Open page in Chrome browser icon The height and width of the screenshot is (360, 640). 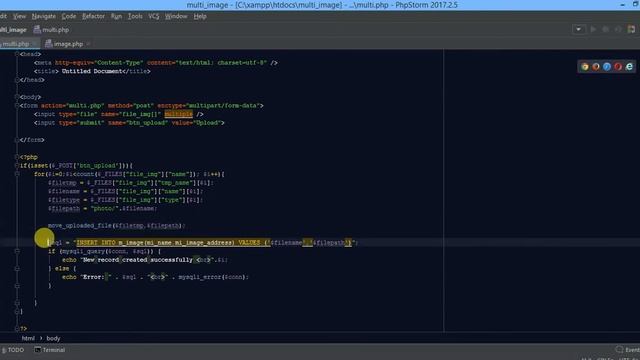click(584, 67)
